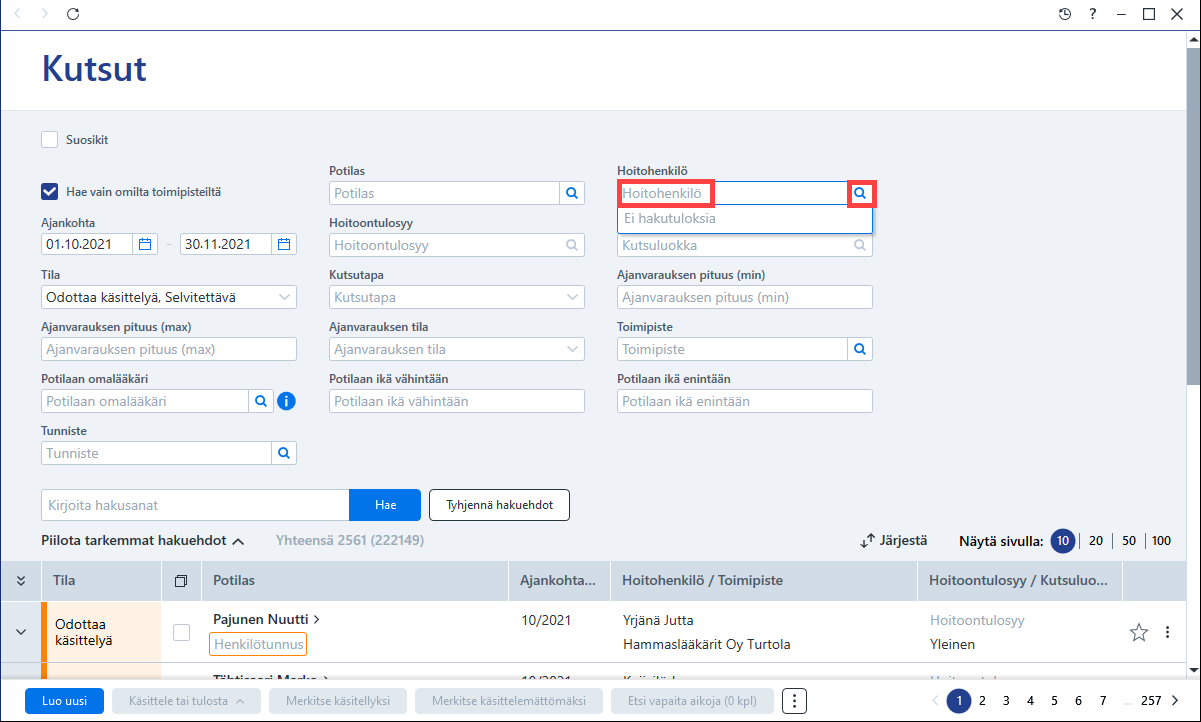The width and height of the screenshot is (1201, 722).
Task: Show 100 items per page
Action: coord(1161,541)
